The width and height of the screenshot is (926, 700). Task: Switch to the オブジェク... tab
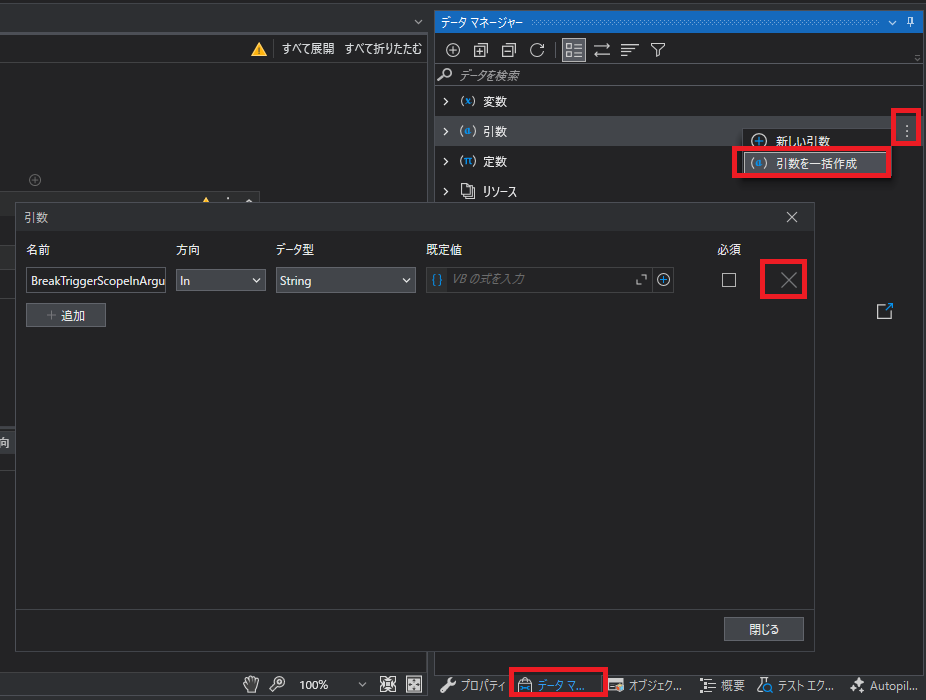click(x=645, y=685)
